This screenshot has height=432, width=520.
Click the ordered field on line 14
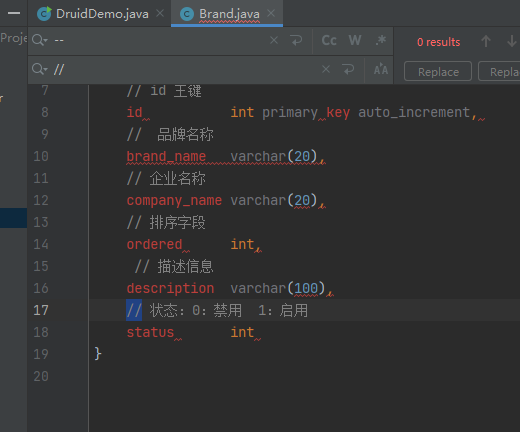click(154, 244)
